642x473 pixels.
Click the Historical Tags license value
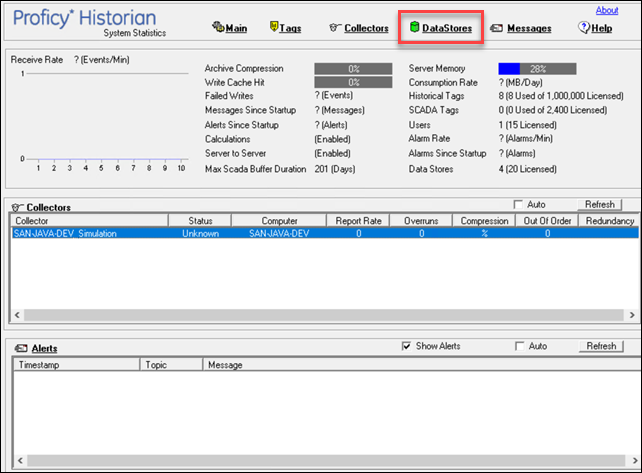tap(561, 96)
